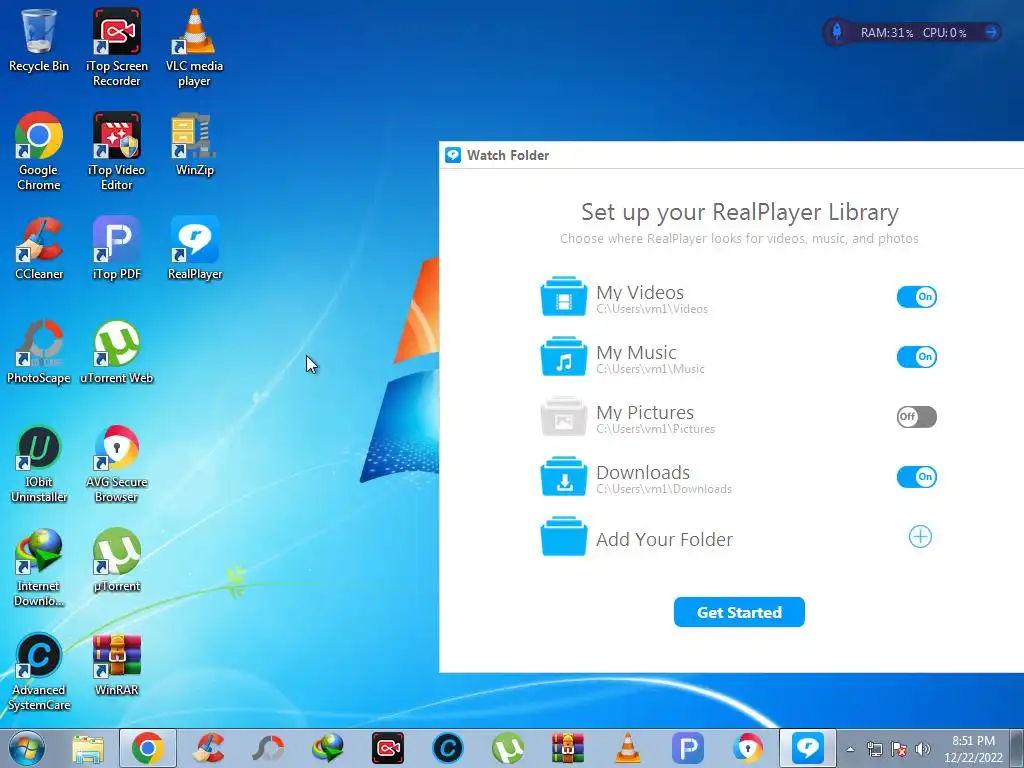The image size is (1024, 768).
Task: Select the IObit Uninstaller desktop icon
Action: click(39, 464)
